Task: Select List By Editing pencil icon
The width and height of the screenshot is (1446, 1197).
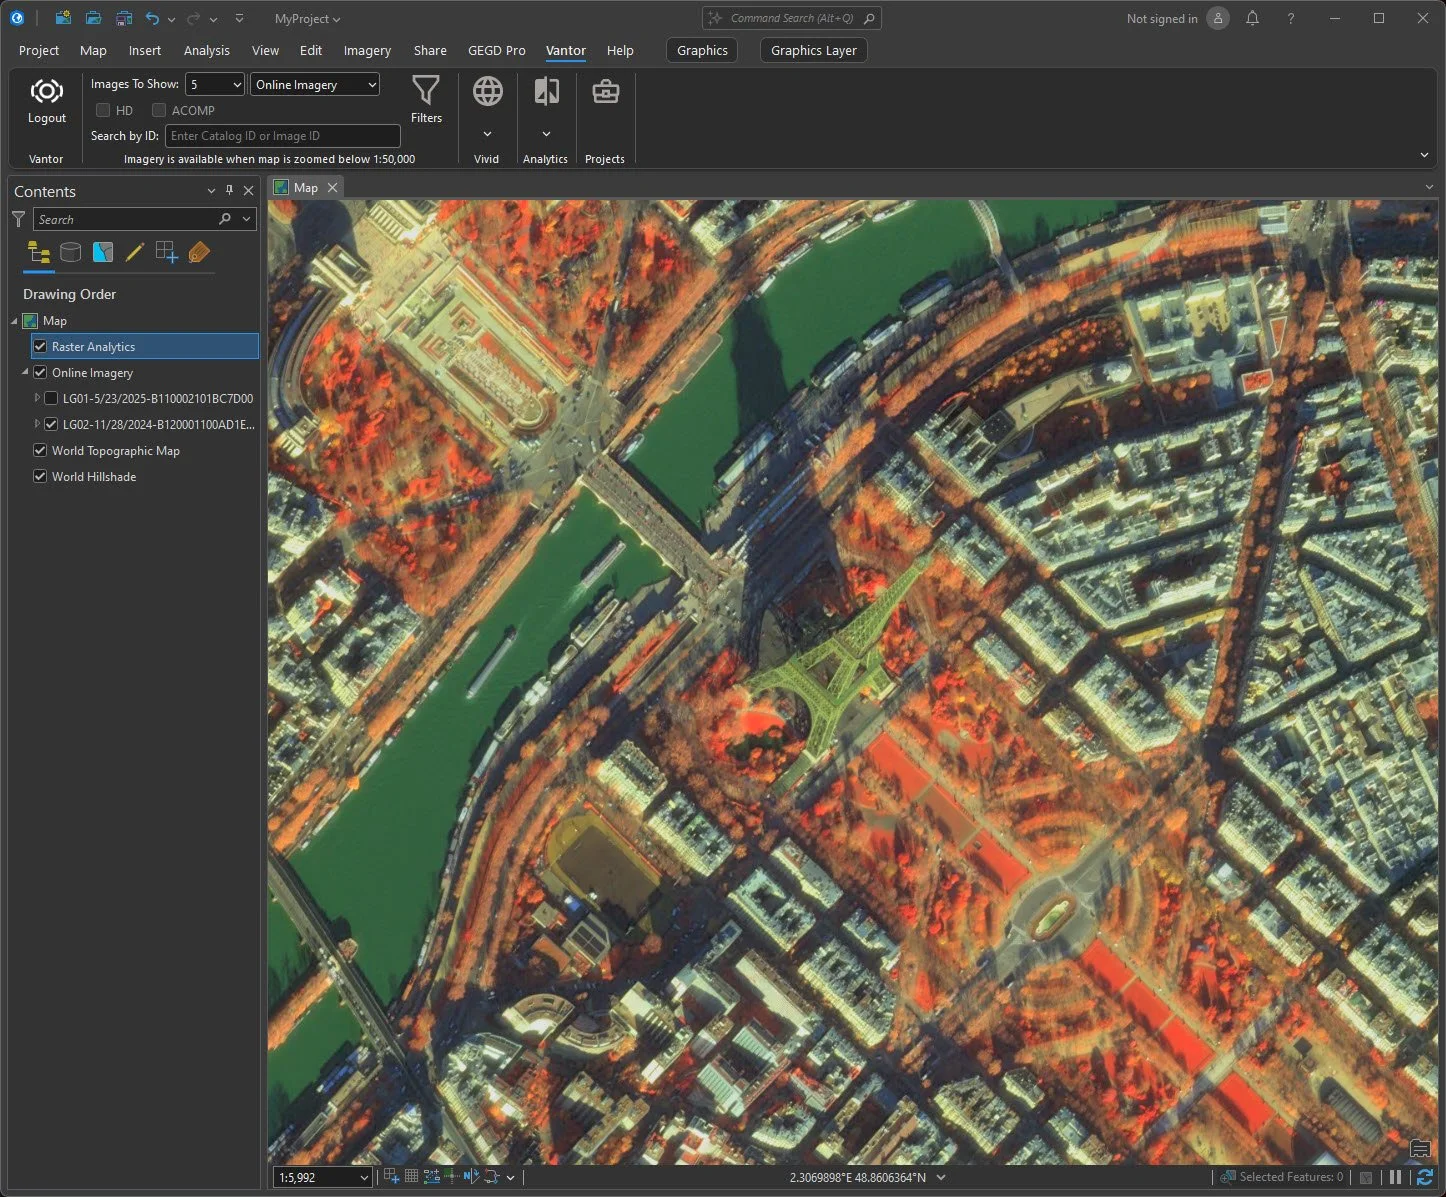Action: [134, 253]
